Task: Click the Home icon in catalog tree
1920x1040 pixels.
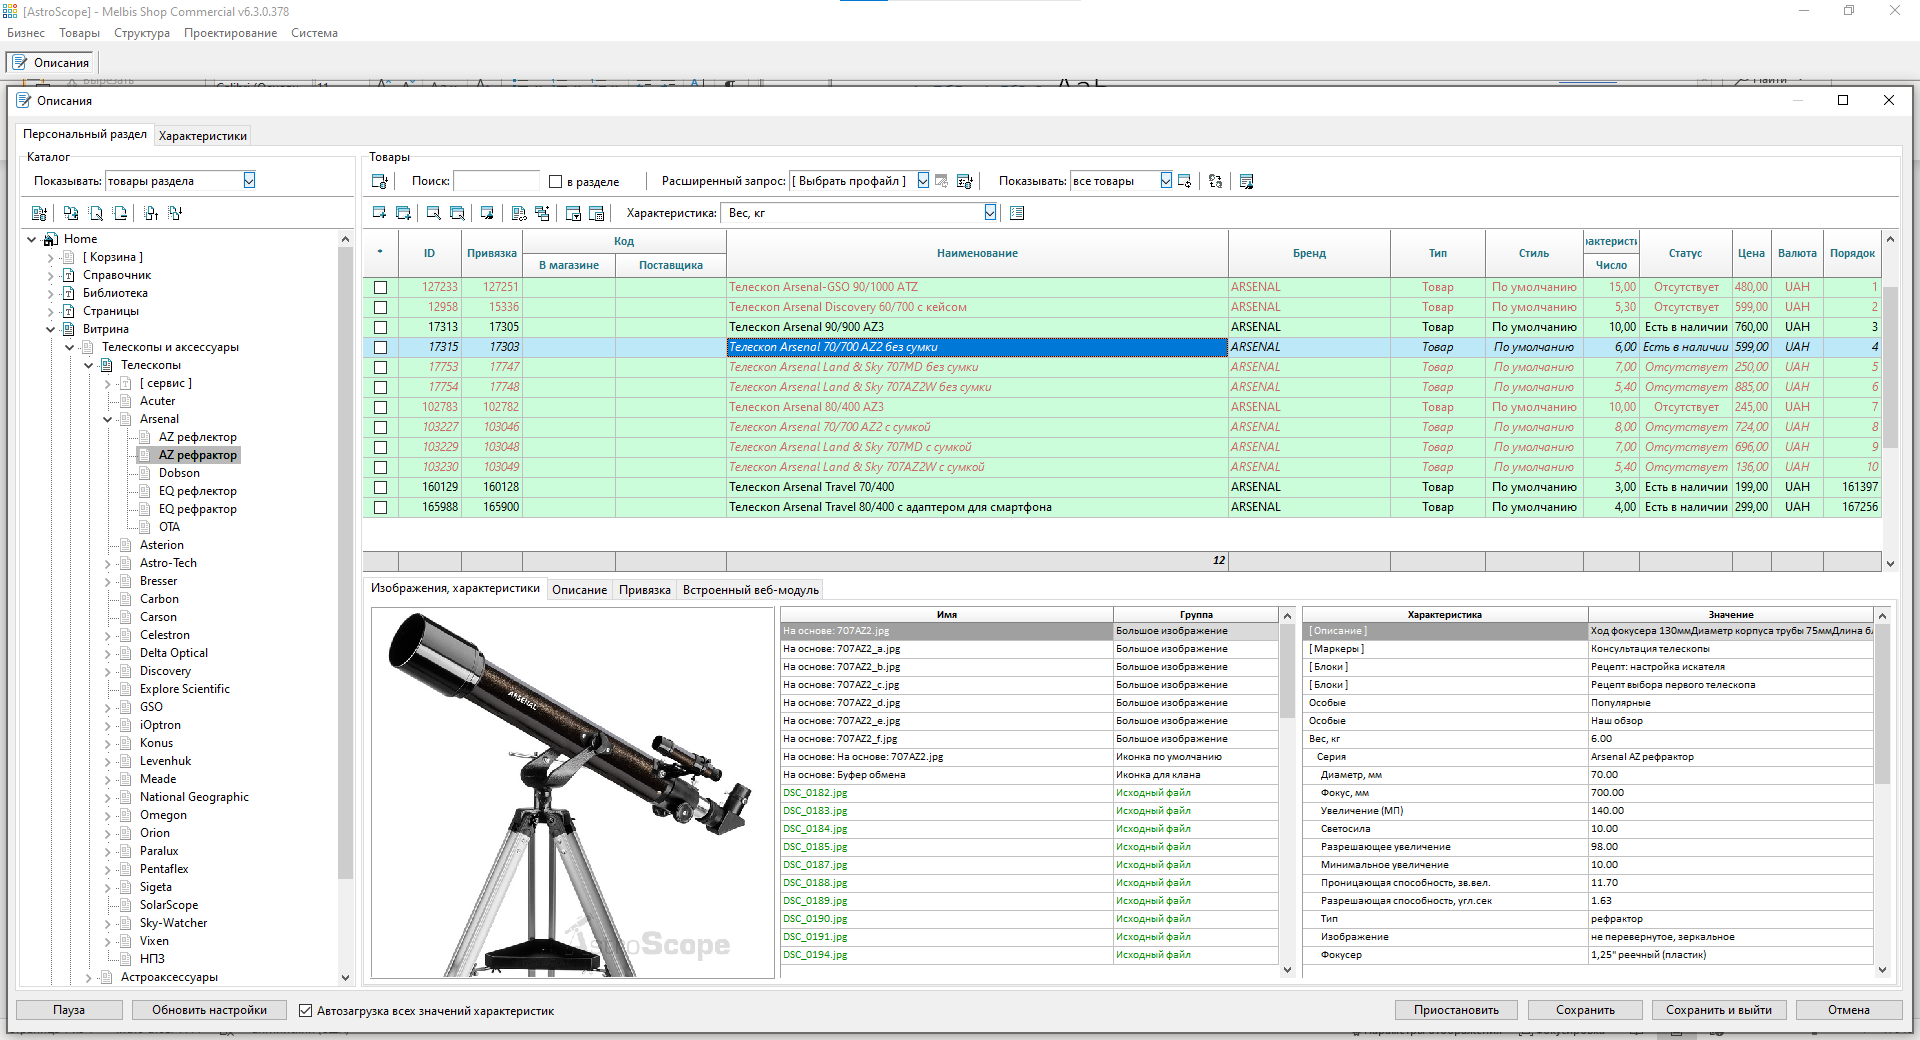Action: point(51,239)
